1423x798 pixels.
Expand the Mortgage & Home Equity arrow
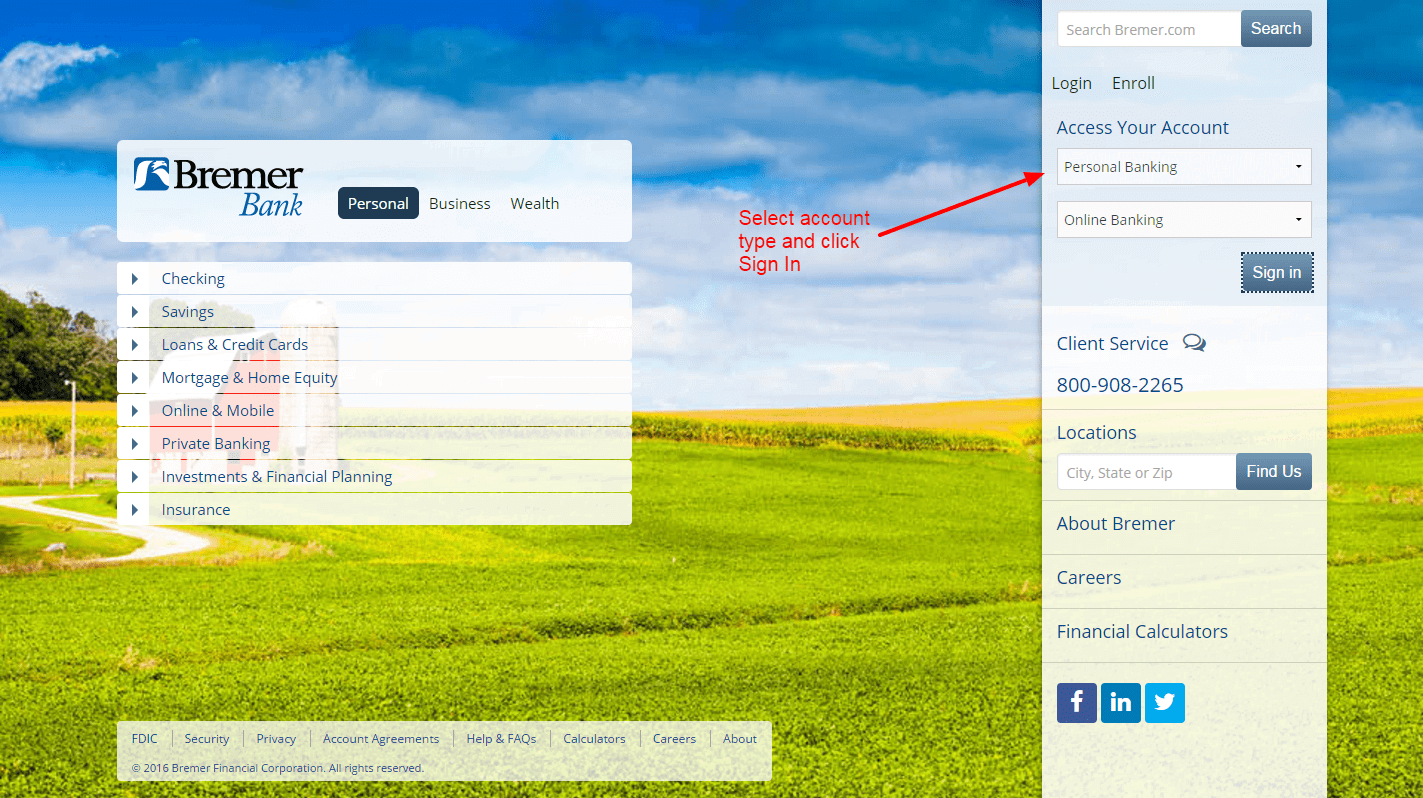click(x=135, y=378)
